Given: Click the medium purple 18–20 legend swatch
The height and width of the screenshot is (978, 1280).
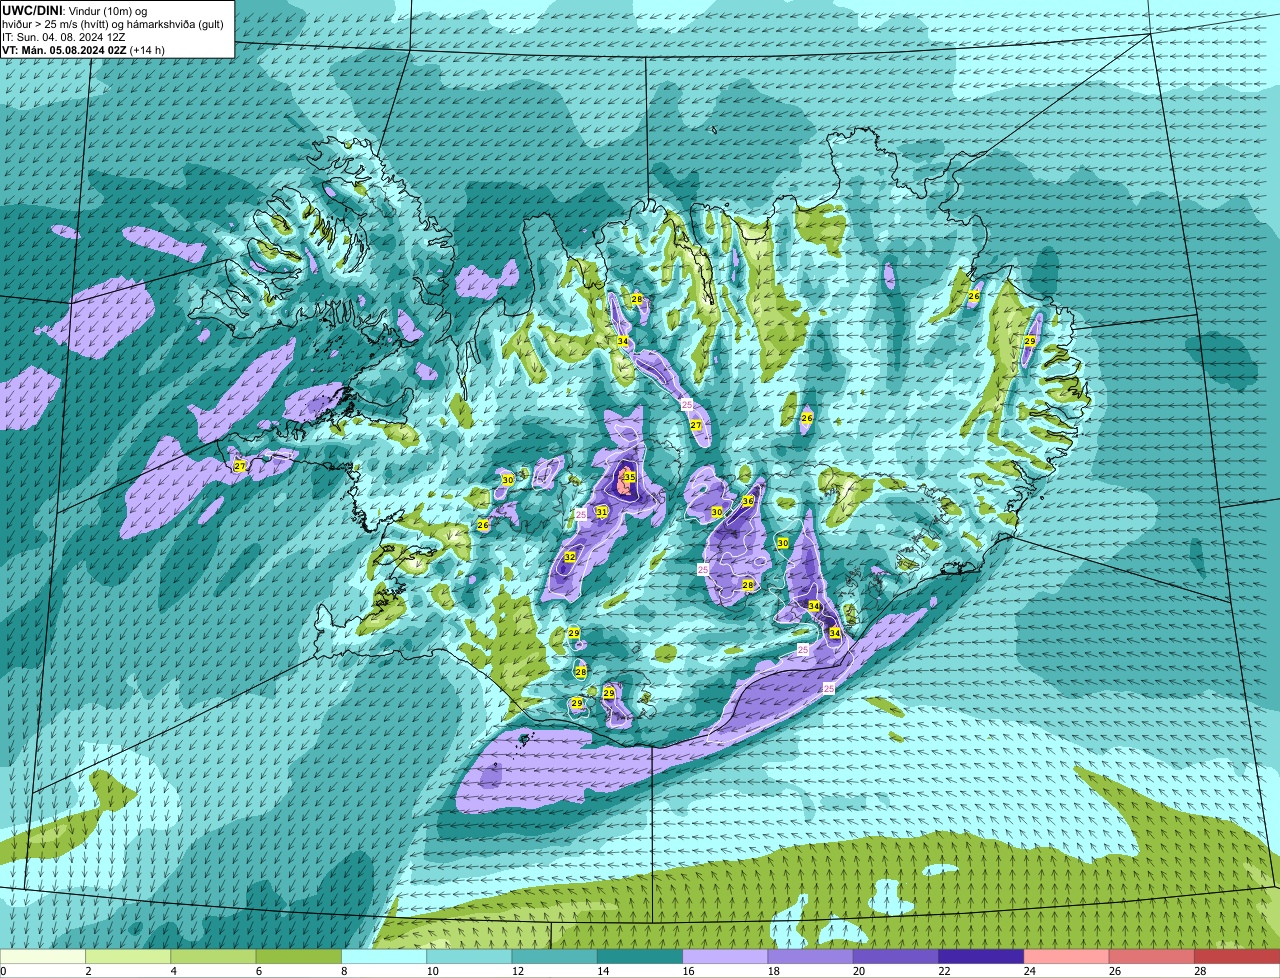Looking at the screenshot, I should tap(811, 956).
